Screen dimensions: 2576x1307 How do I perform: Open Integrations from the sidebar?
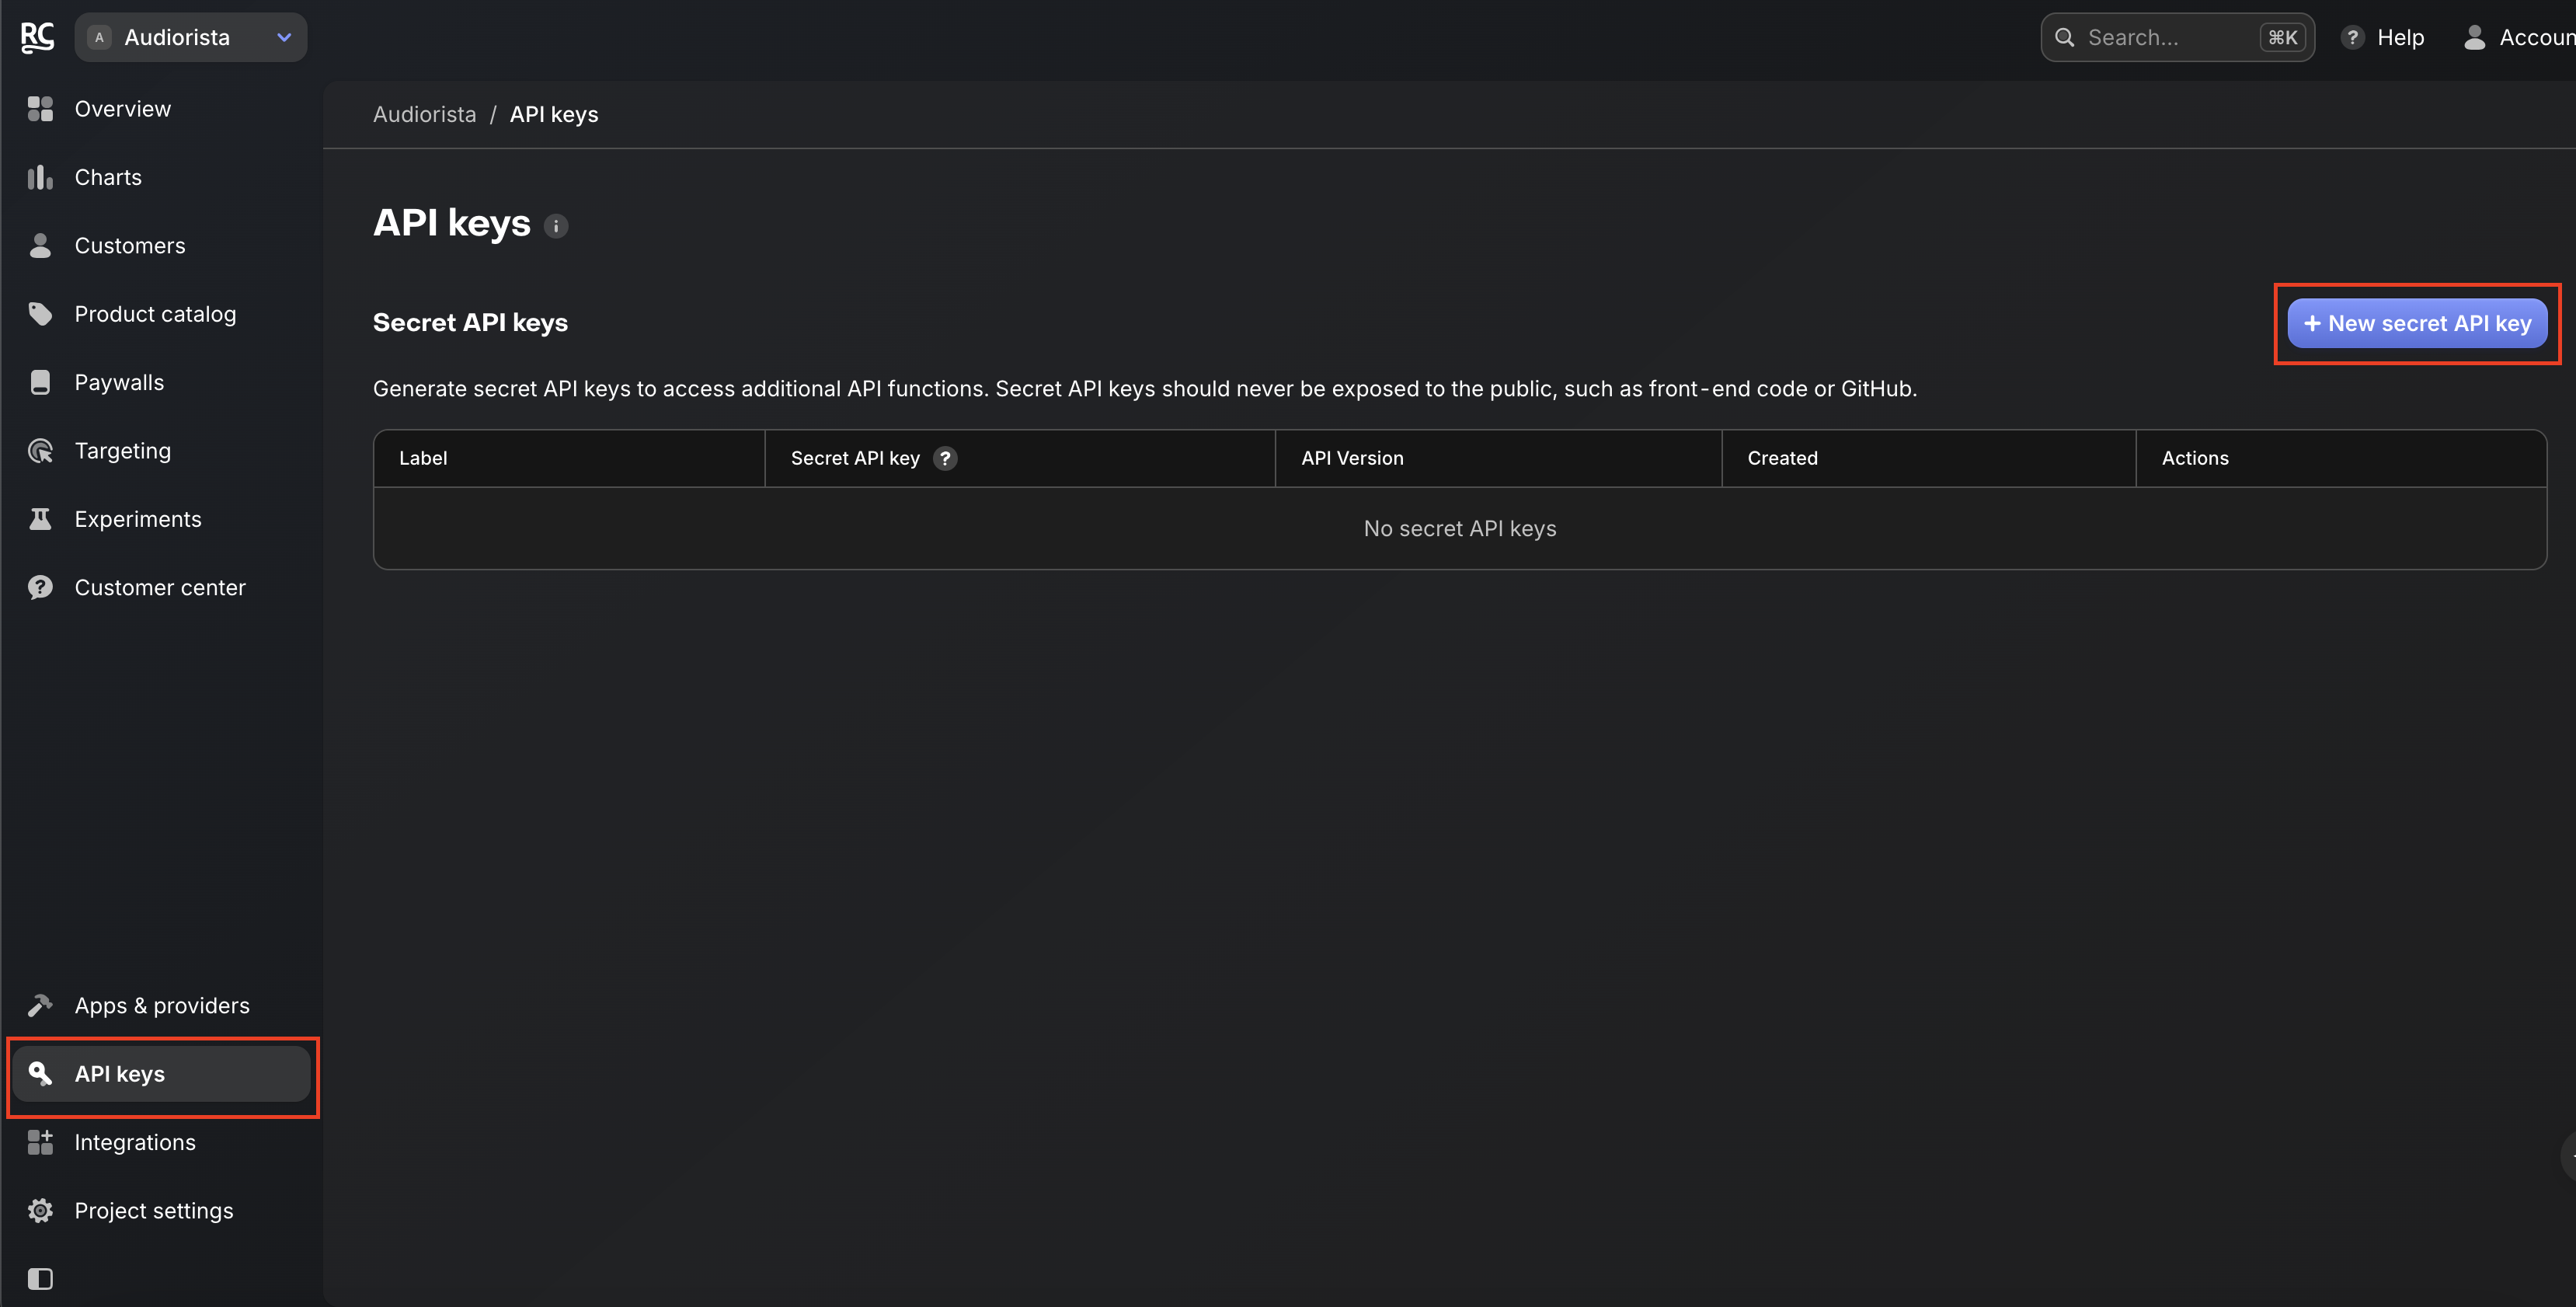(135, 1142)
